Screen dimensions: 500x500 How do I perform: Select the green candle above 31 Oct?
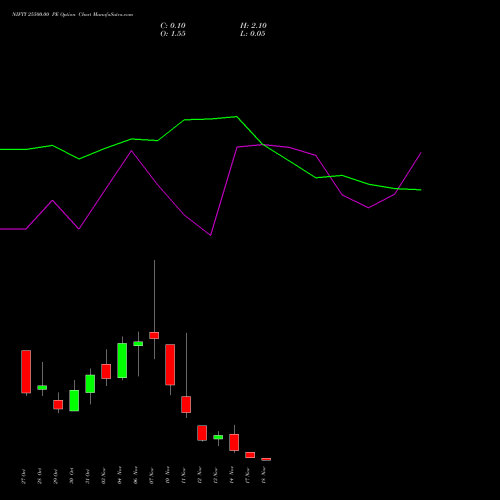[x=90, y=384]
